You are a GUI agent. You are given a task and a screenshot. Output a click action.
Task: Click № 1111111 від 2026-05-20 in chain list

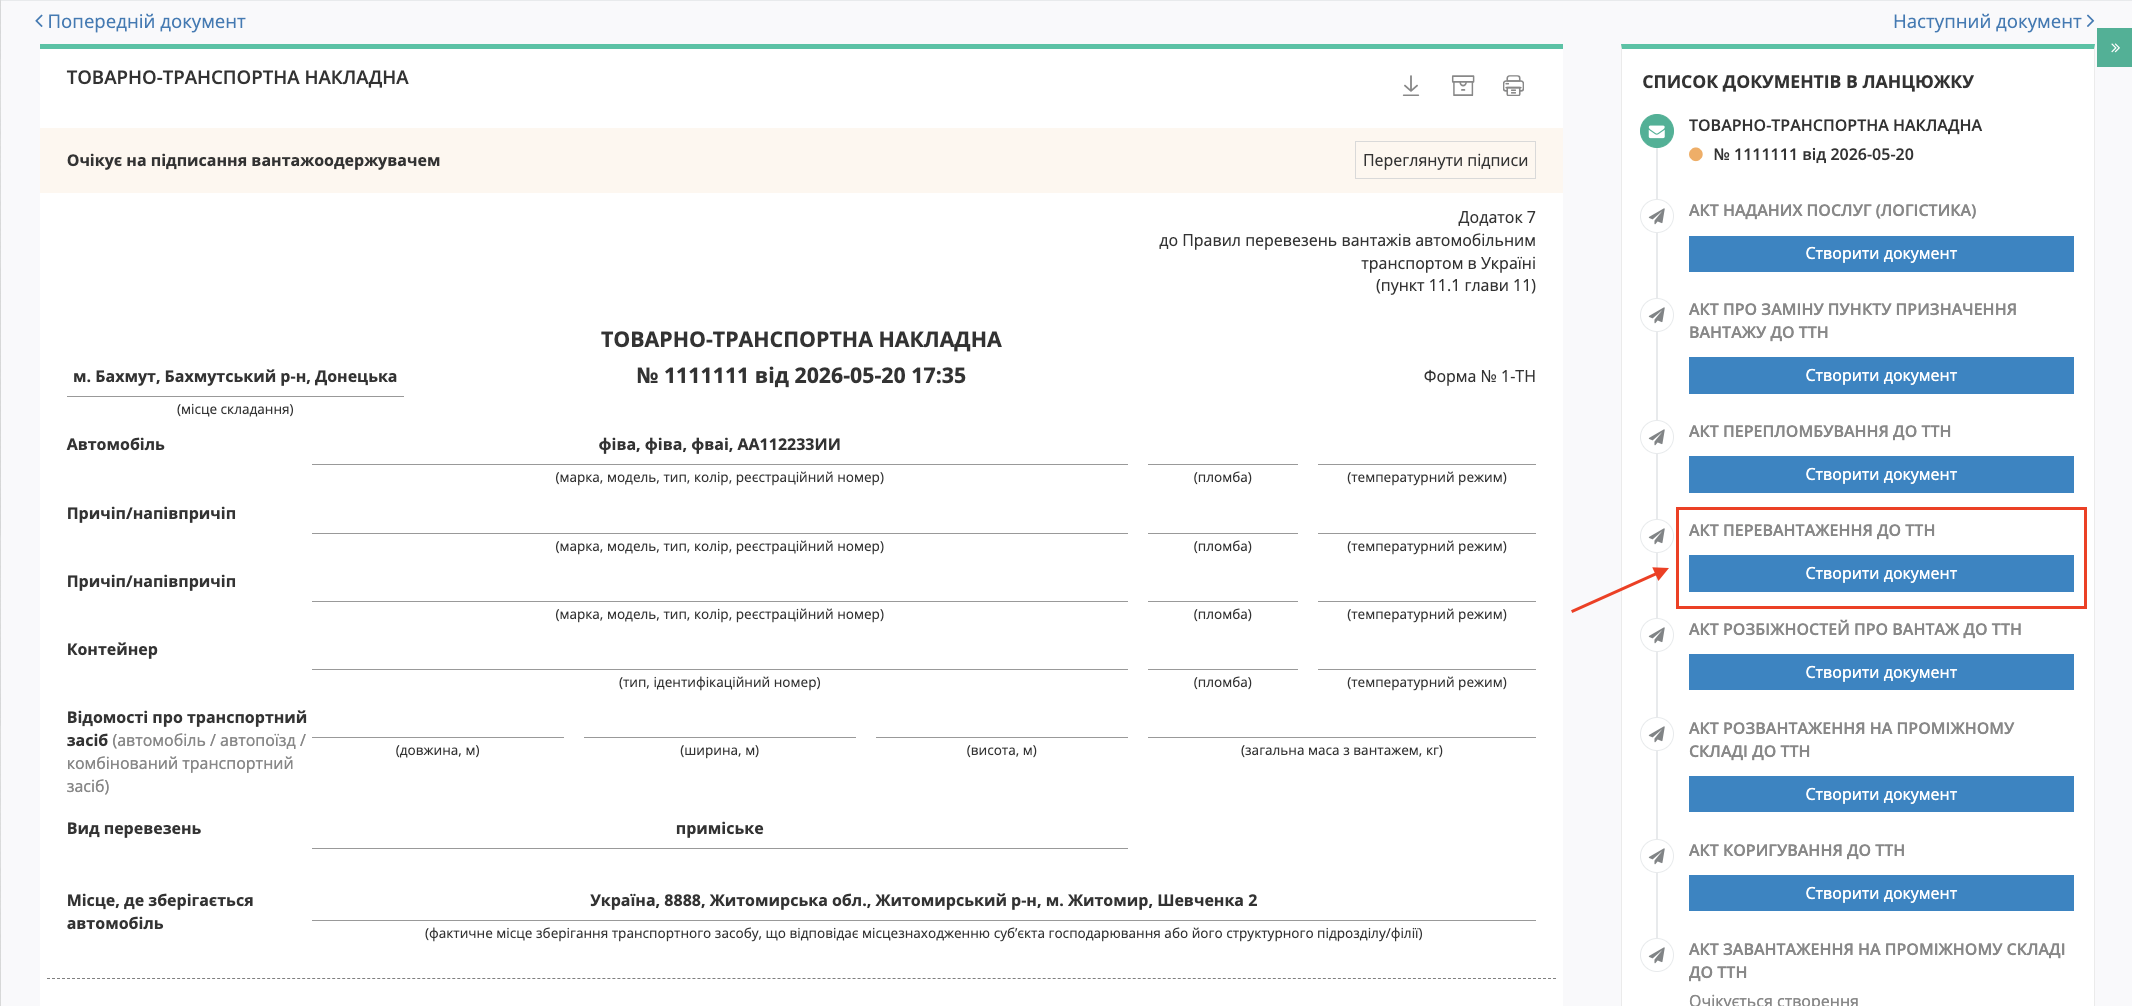(x=1813, y=155)
